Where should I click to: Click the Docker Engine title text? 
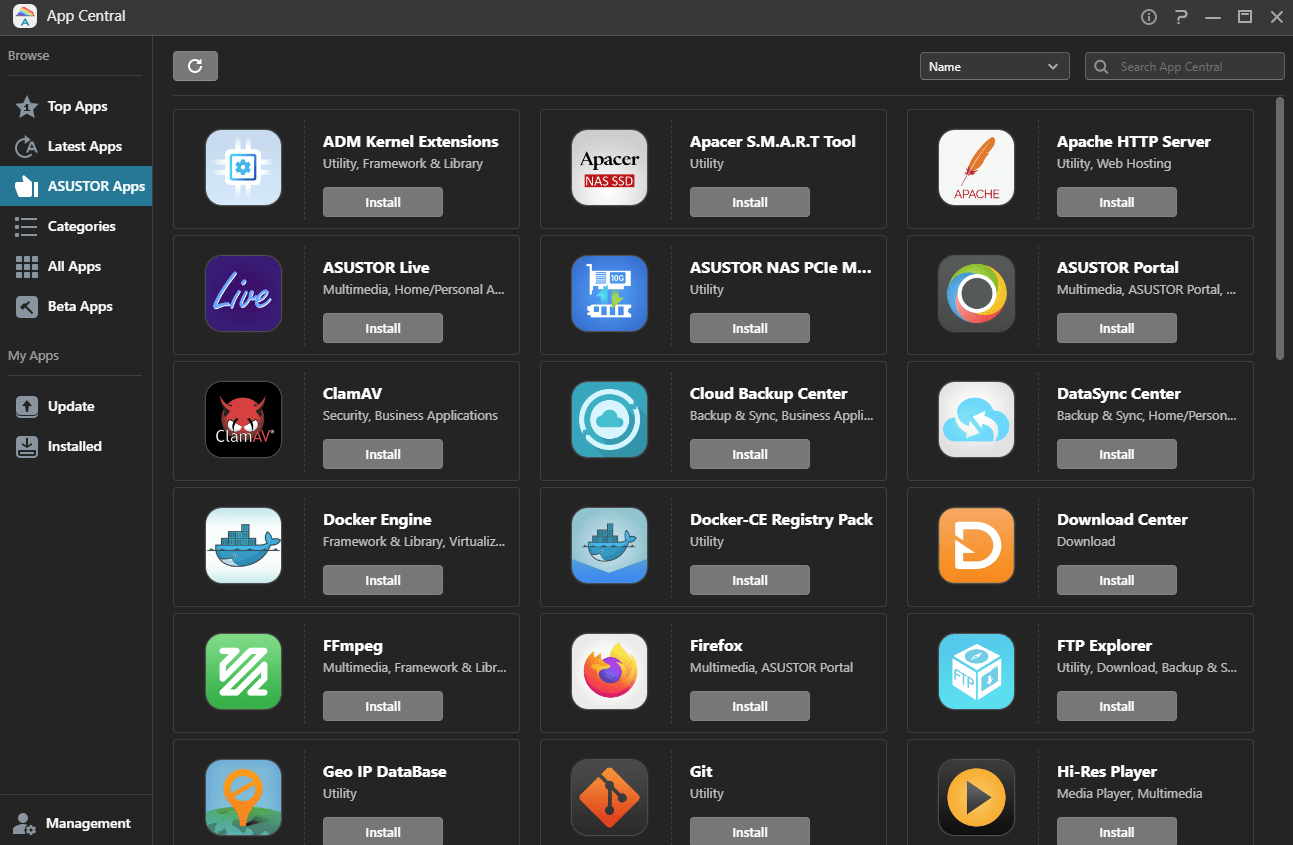pos(377,520)
